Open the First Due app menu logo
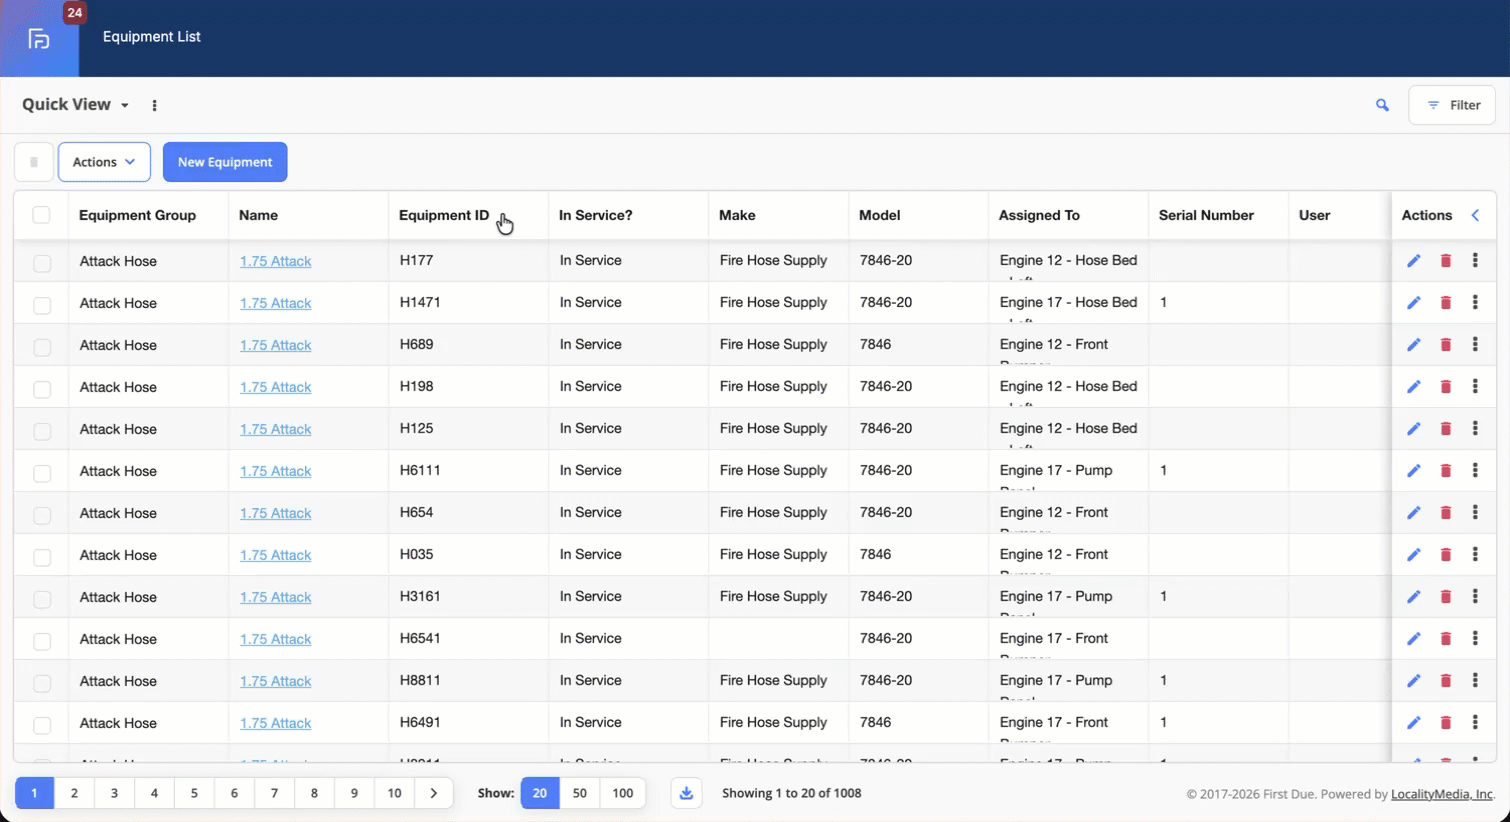This screenshot has width=1510, height=822. point(39,39)
